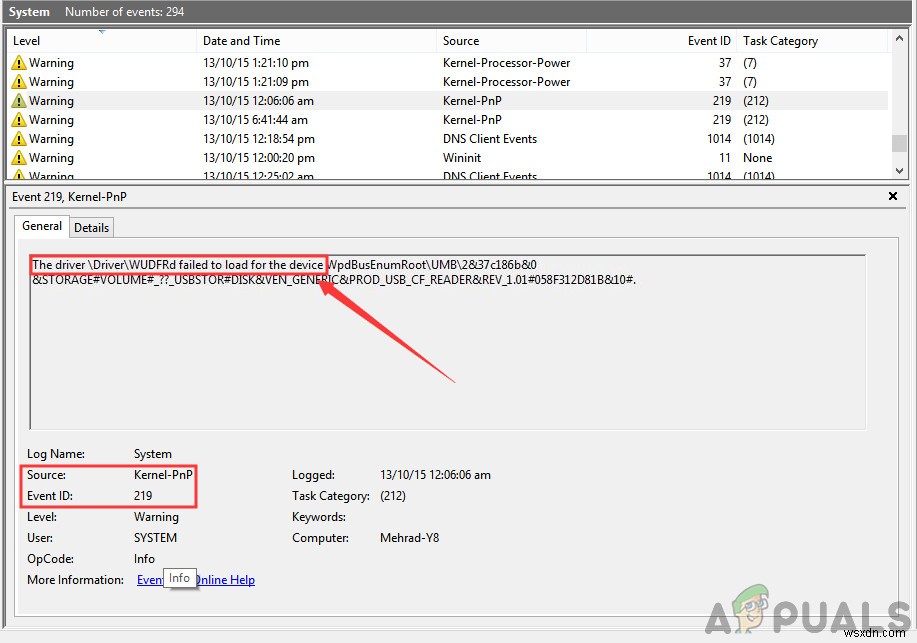
Task: Select Kernel-Processor-Power source at 1:21:09 pm
Action: pos(506,82)
